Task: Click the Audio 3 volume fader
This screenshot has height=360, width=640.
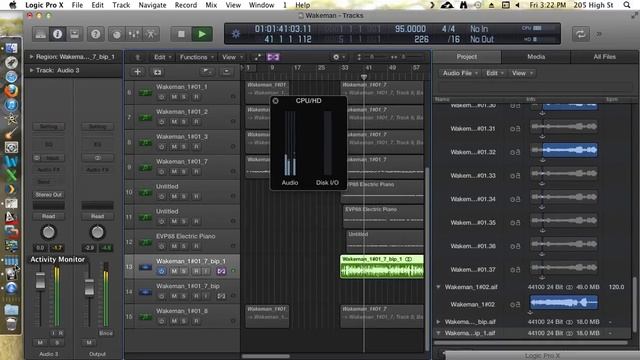Action: coord(40,280)
